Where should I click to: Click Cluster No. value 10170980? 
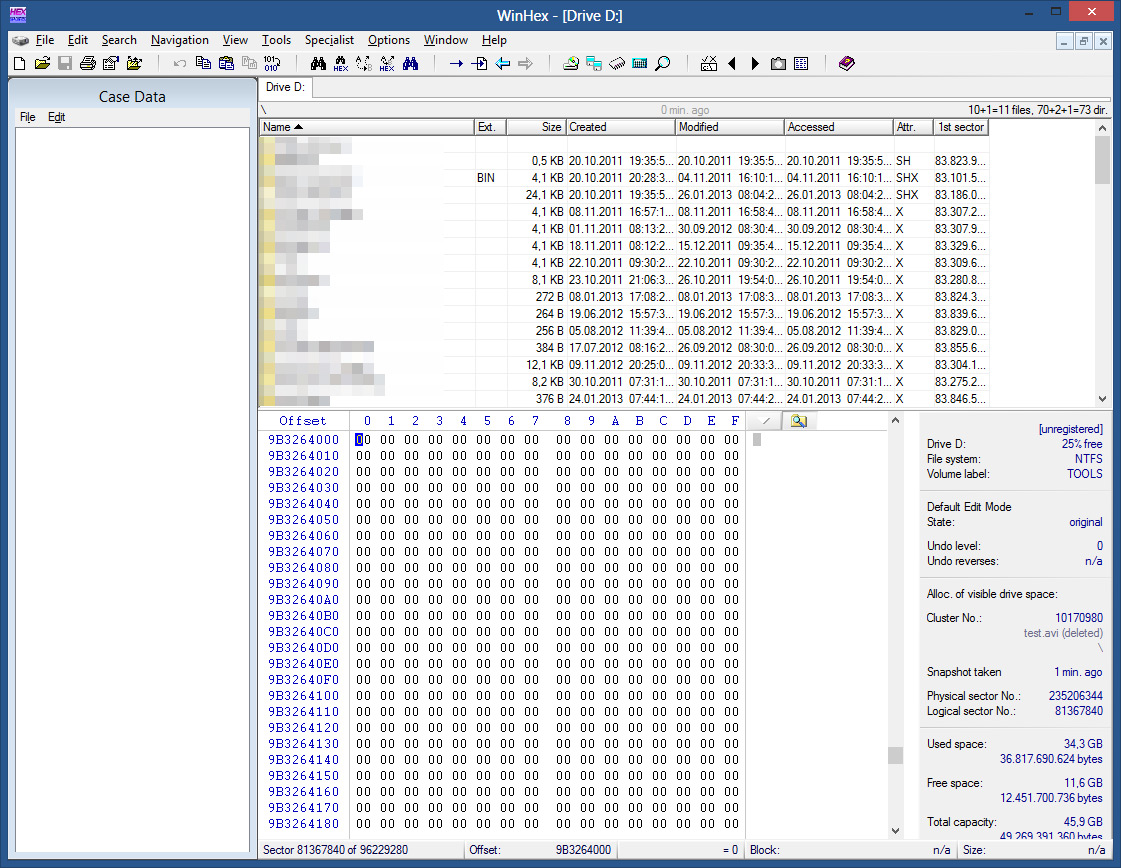coord(1079,618)
